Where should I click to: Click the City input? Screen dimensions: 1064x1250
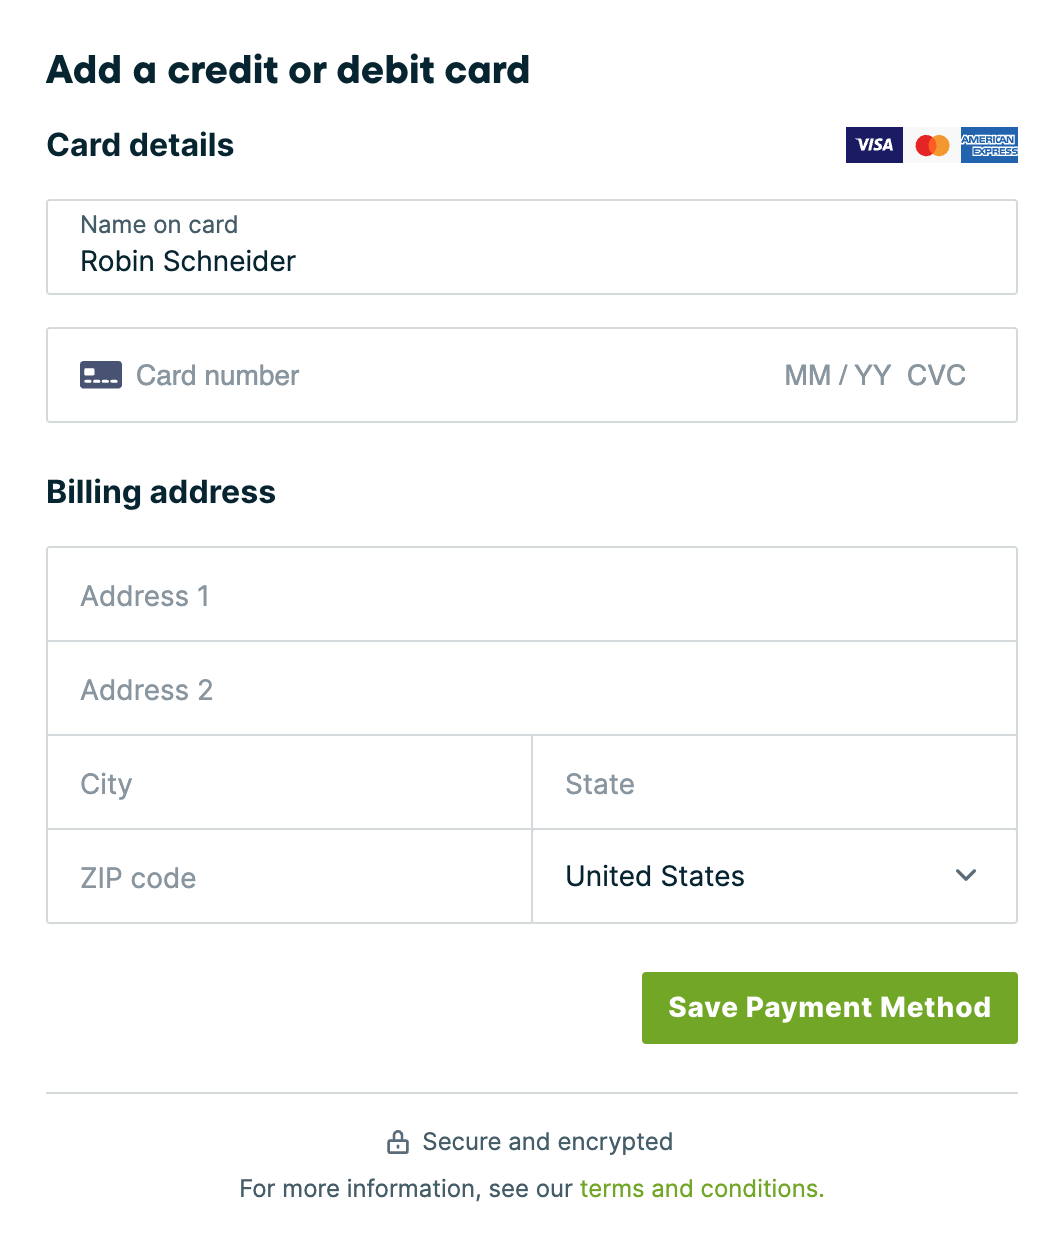250,783
